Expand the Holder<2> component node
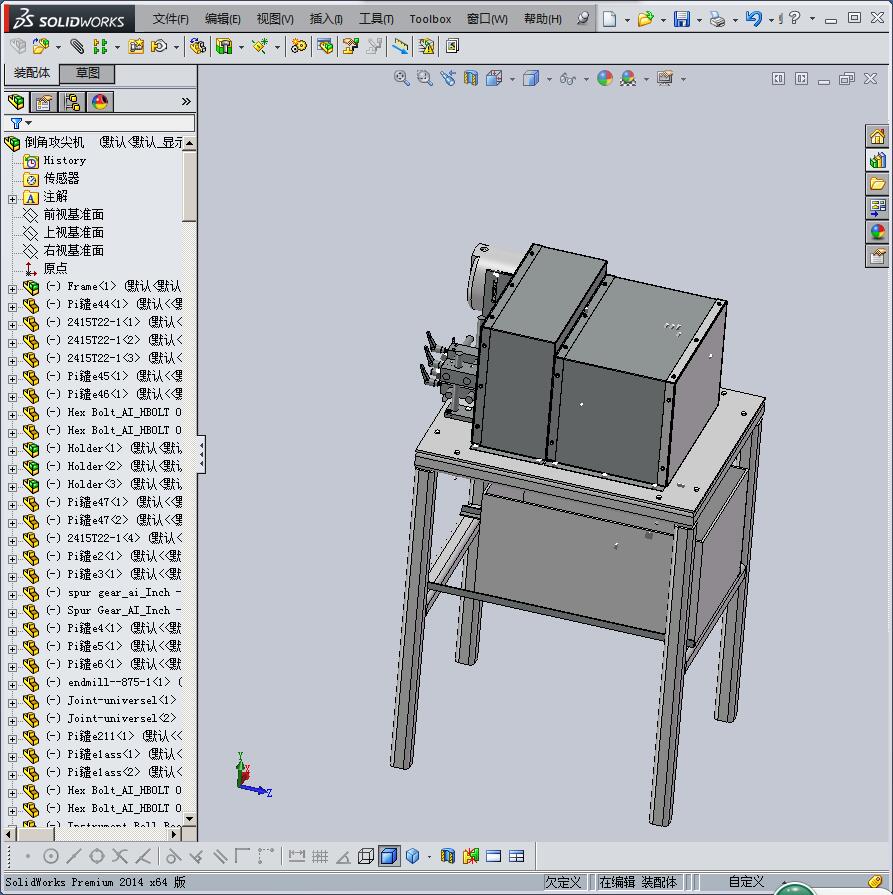The height and width of the screenshot is (895, 893). [13, 469]
